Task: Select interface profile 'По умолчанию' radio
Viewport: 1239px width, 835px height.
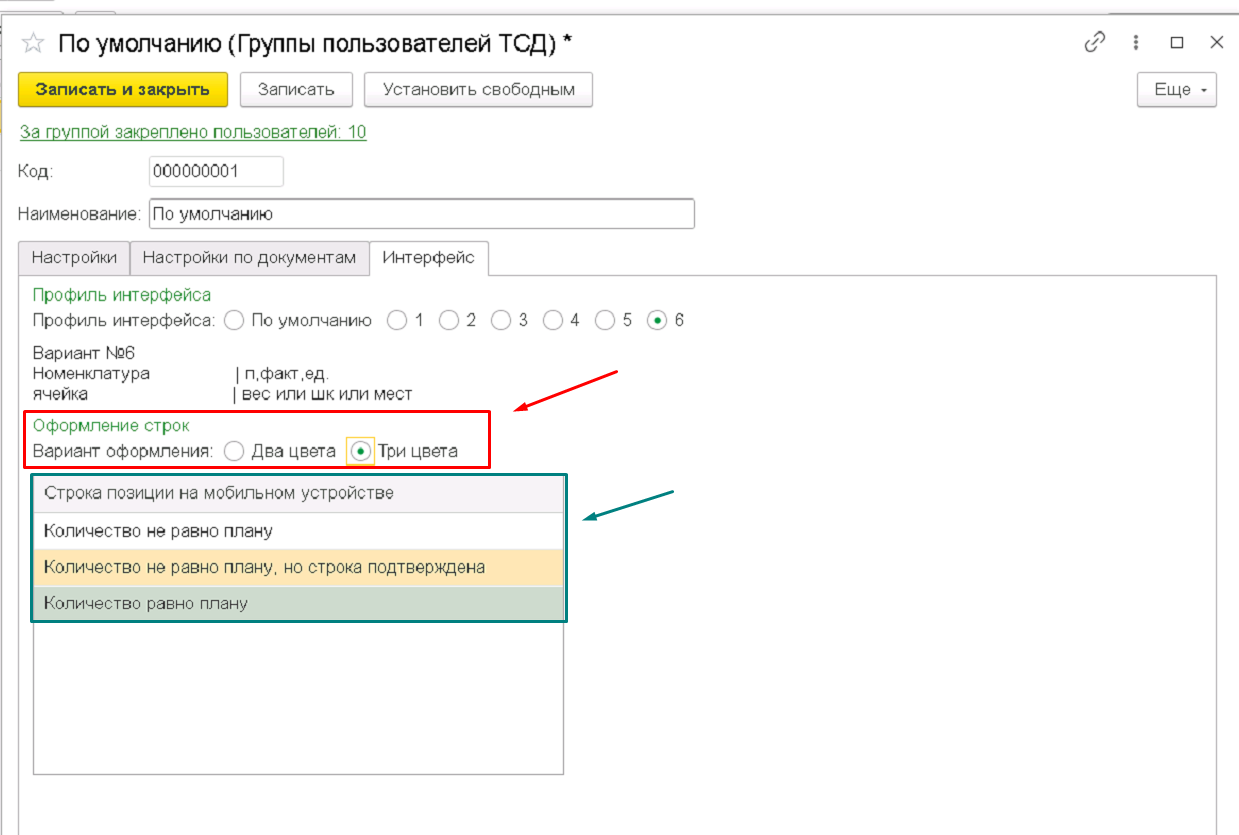Action: click(x=235, y=321)
